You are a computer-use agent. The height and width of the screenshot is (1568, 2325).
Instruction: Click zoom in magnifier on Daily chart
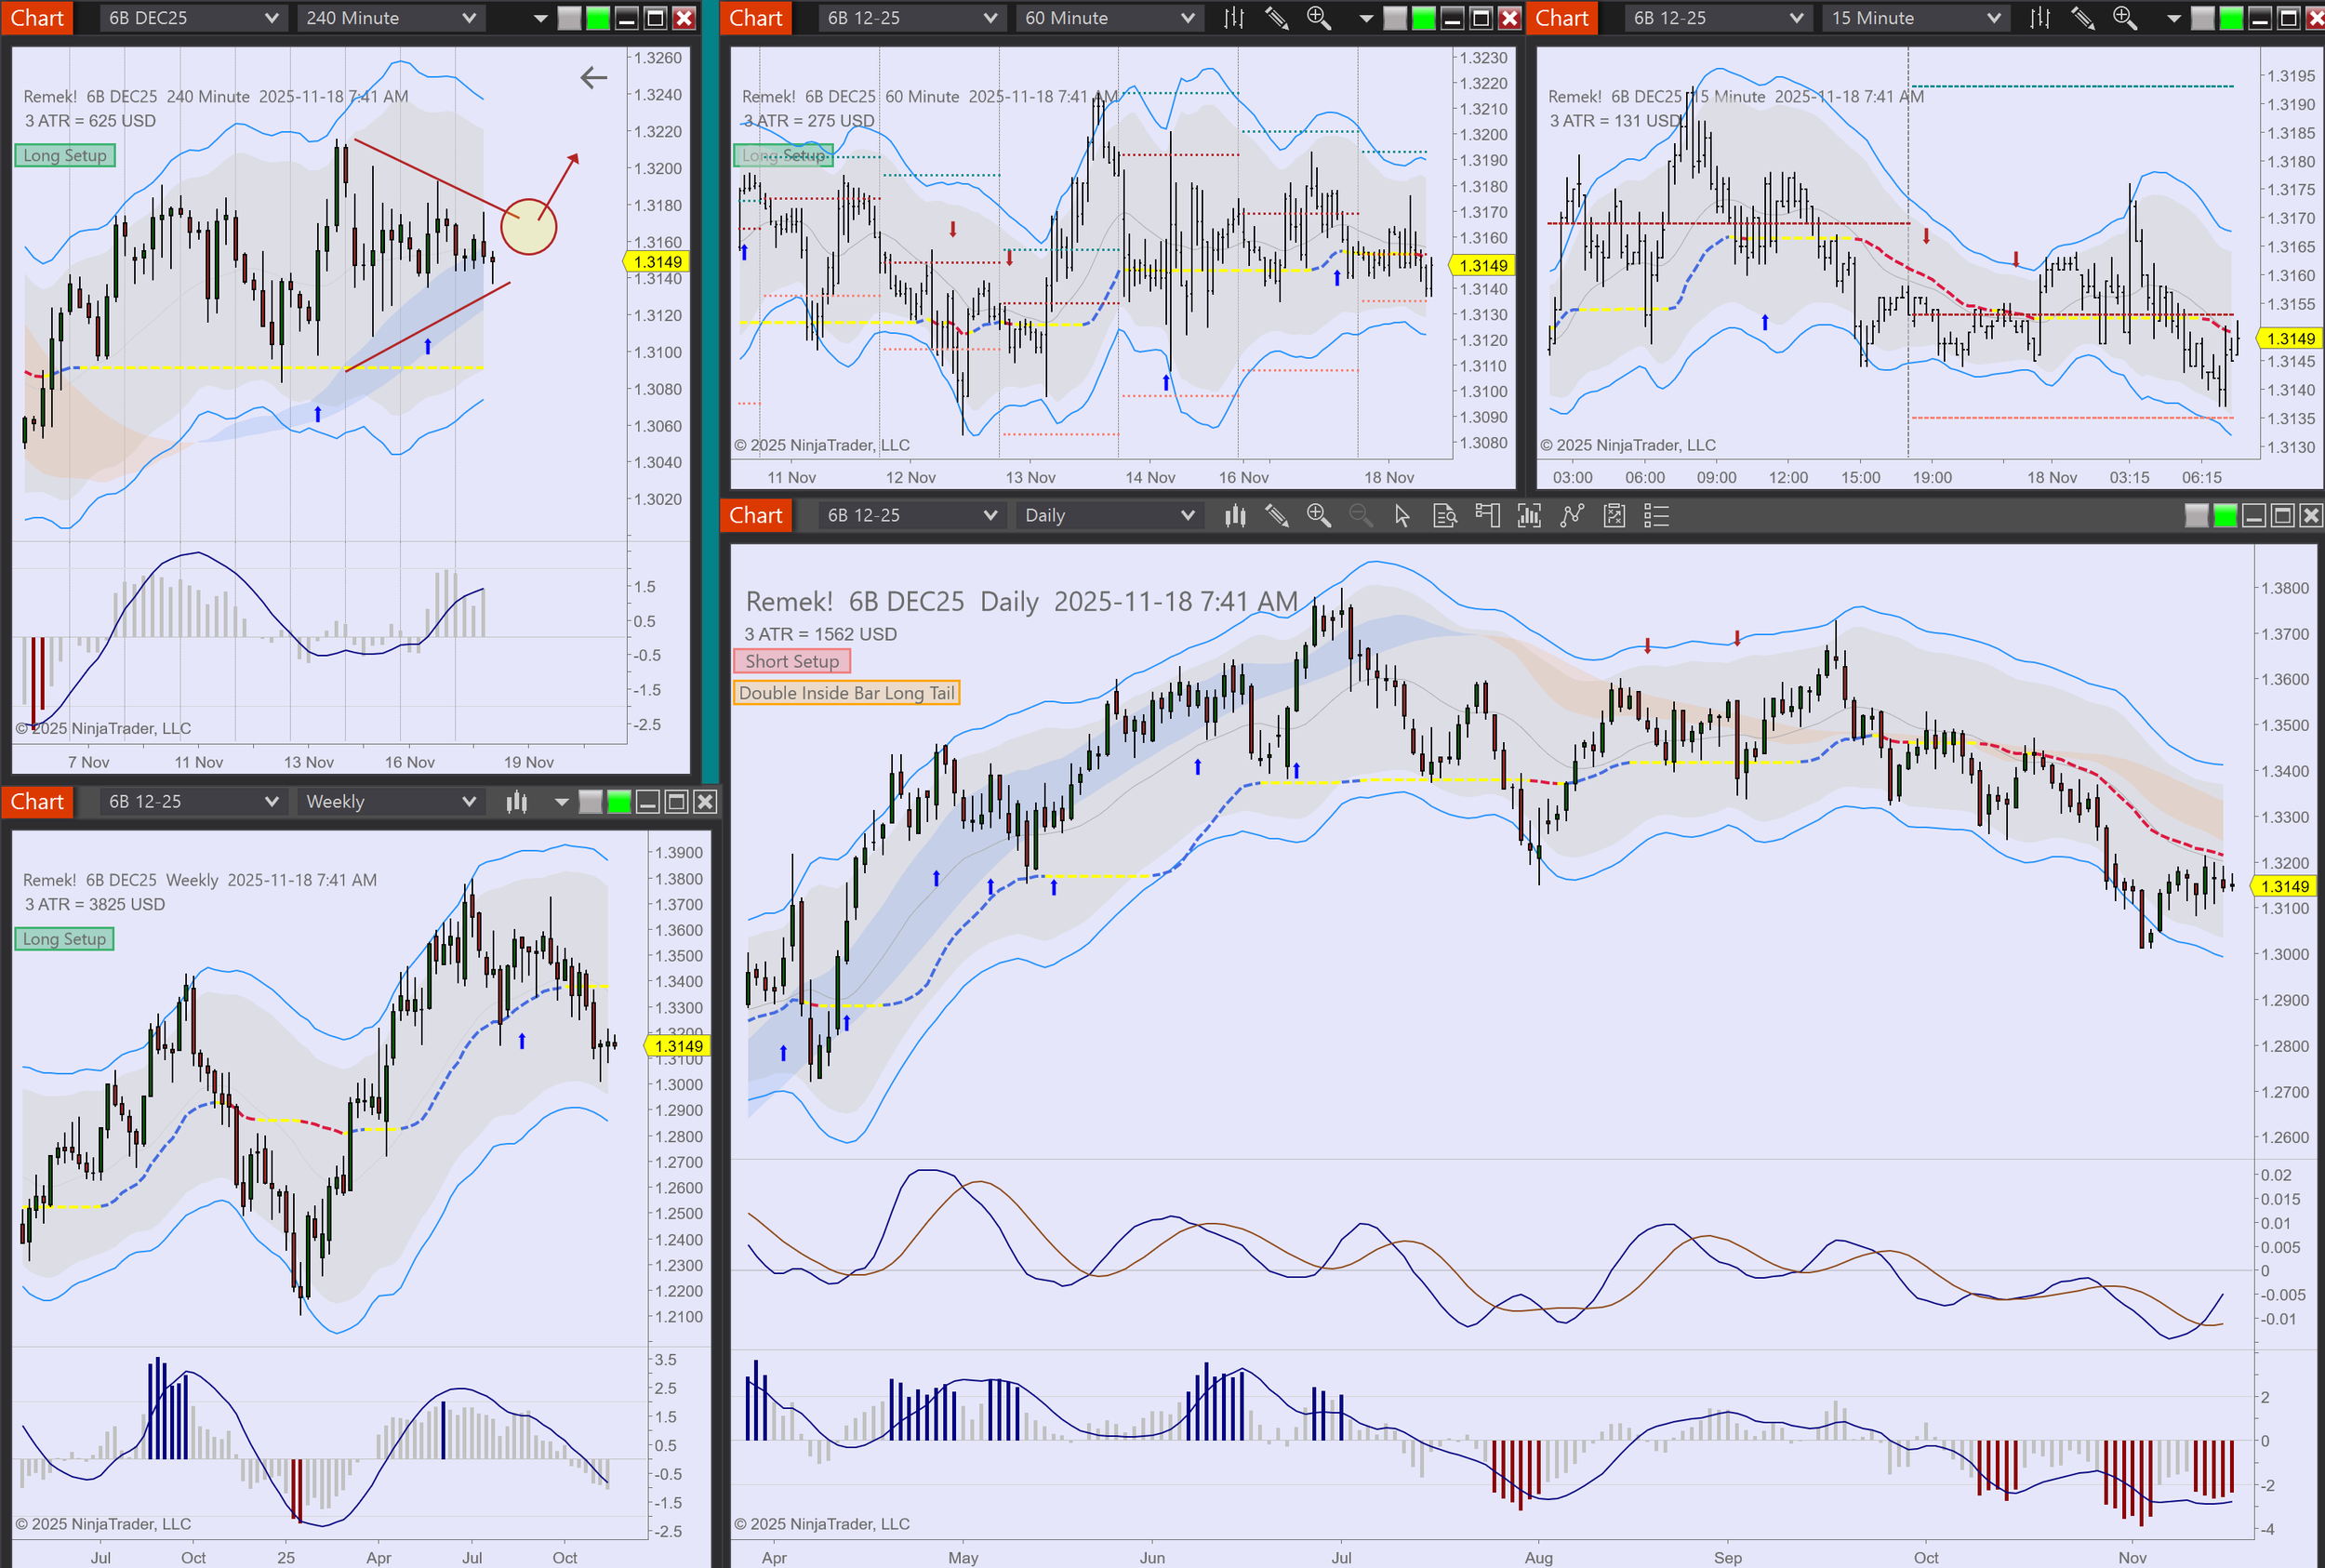pos(1318,516)
